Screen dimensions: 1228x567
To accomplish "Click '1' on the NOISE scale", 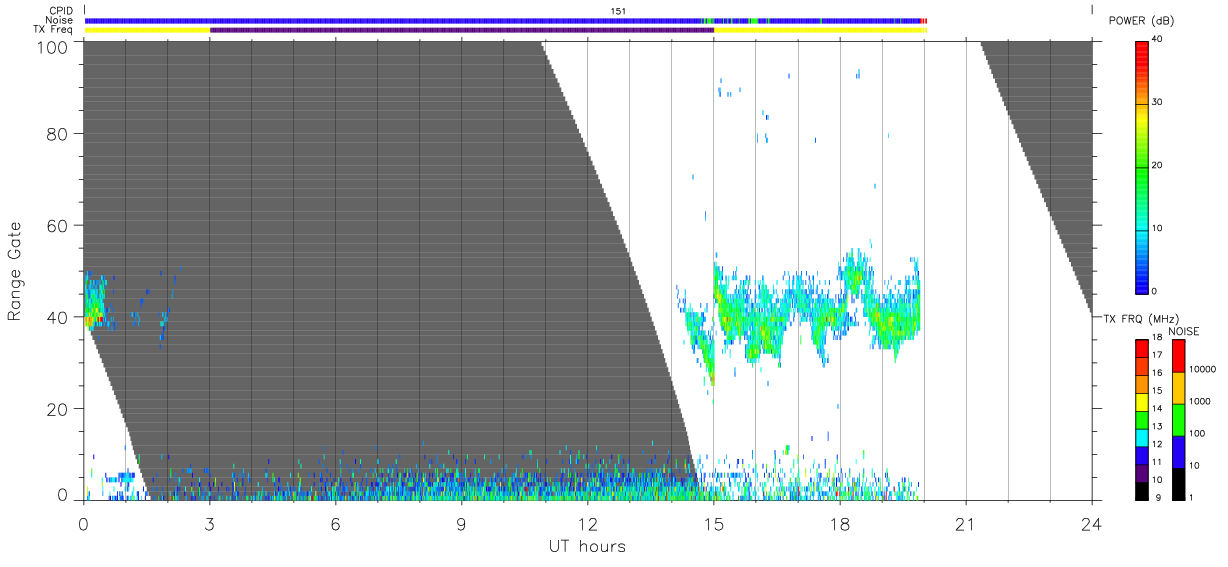I will [1191, 497].
